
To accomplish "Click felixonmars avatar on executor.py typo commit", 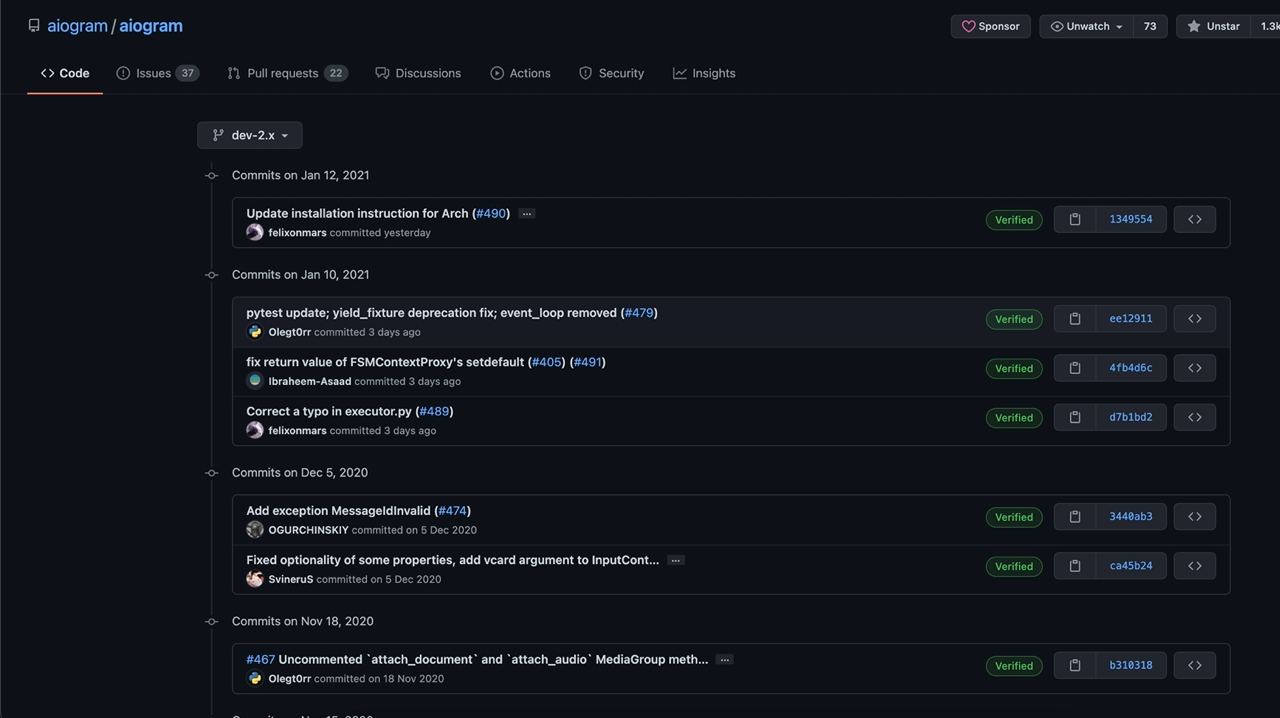I will click(255, 430).
